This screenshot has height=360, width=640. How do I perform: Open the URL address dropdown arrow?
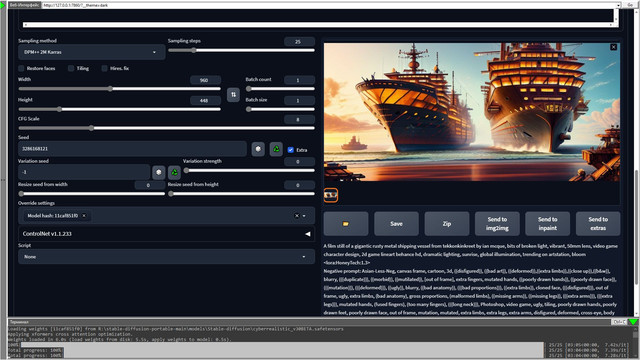[x=619, y=5]
